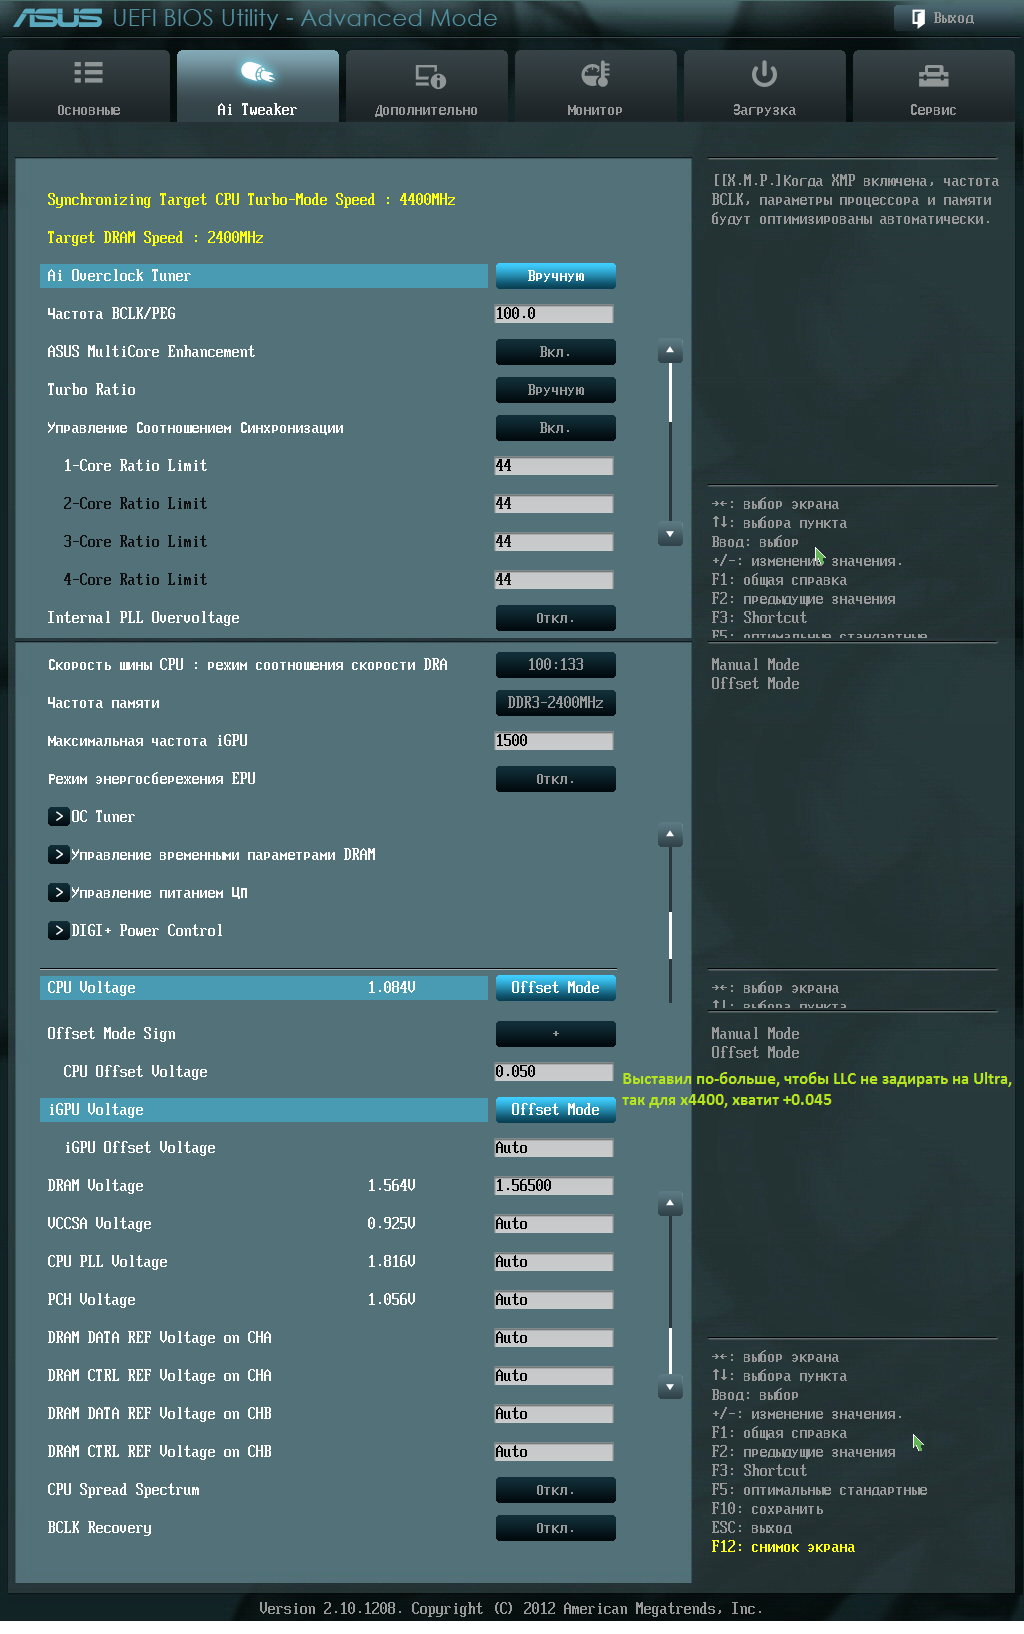Open Частота памяти DDR3-2400MHz dropdown
Image resolution: width=1024 pixels, height=1634 pixels.
pyautogui.click(x=556, y=703)
